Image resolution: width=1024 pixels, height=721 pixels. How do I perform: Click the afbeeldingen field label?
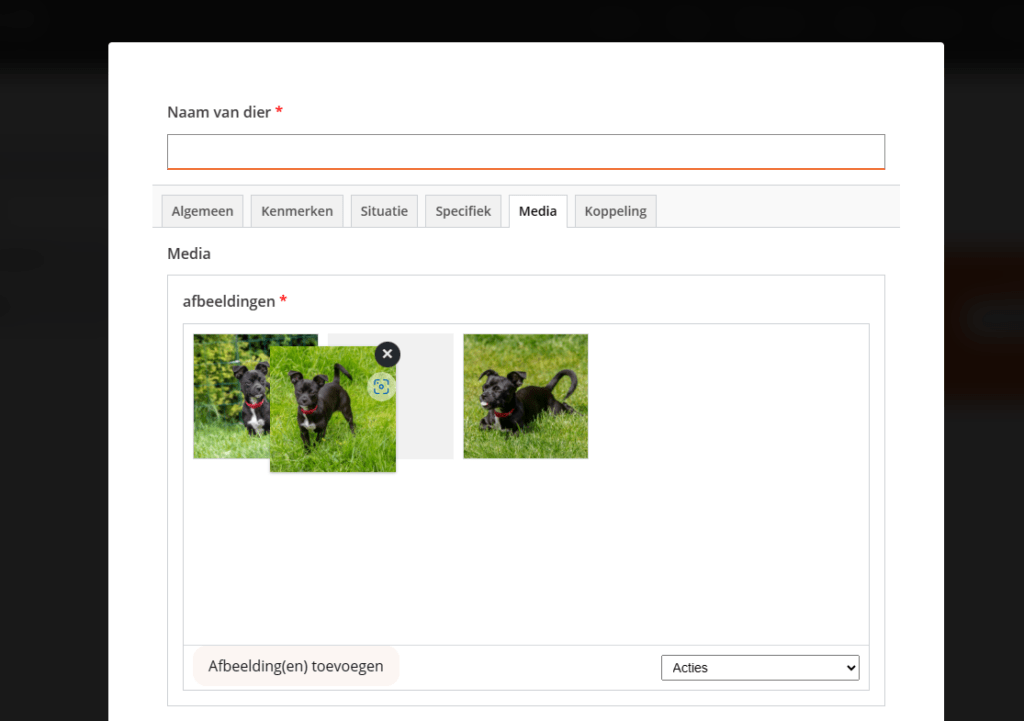pos(229,301)
